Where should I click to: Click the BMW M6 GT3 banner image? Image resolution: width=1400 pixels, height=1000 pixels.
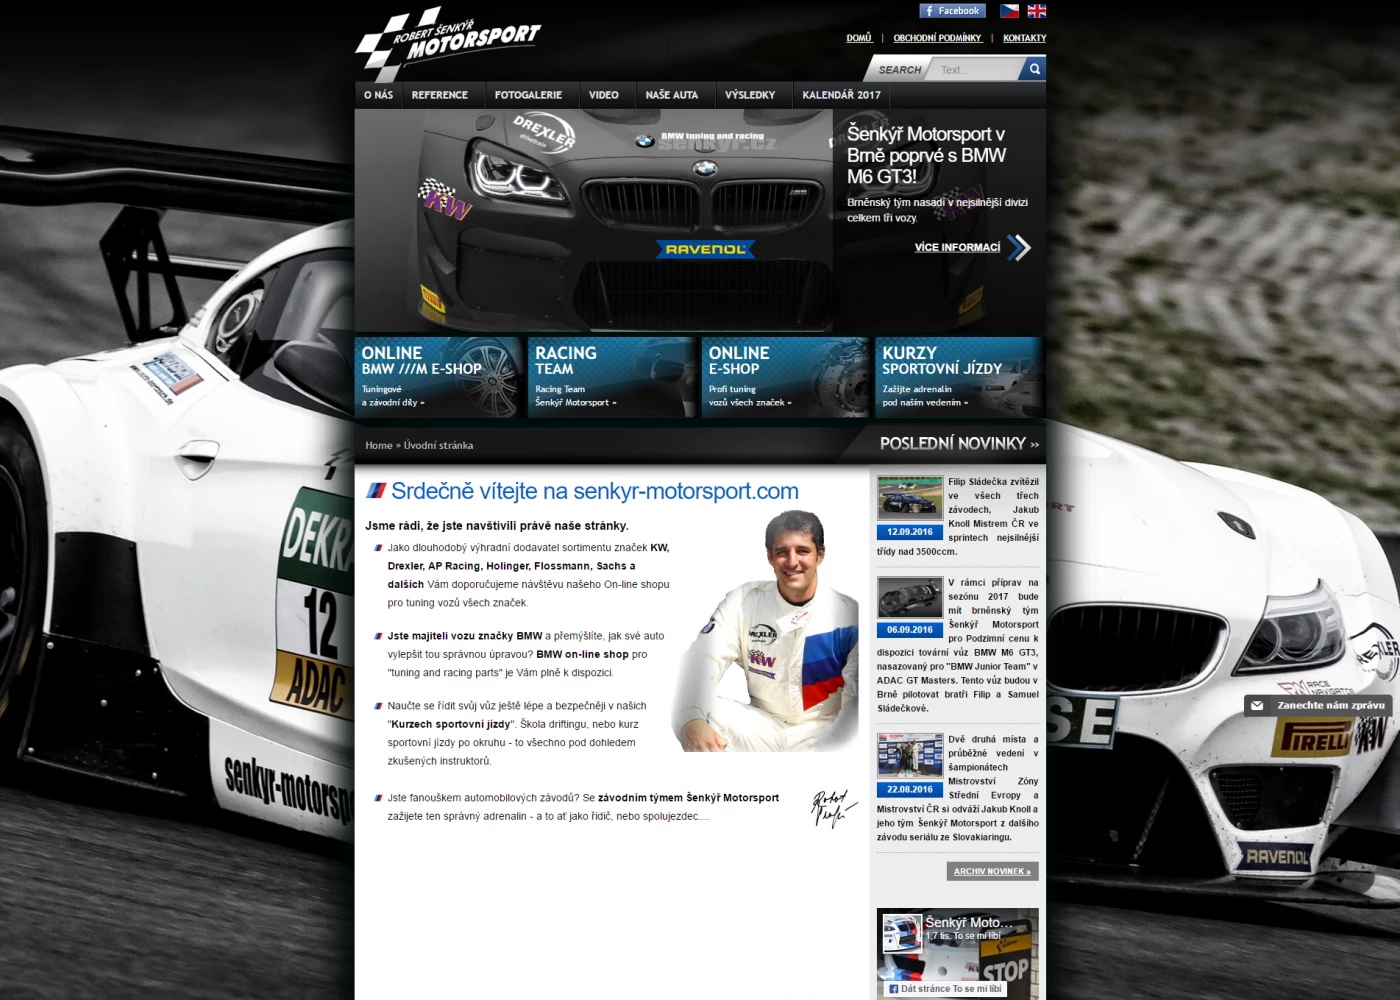(594, 220)
